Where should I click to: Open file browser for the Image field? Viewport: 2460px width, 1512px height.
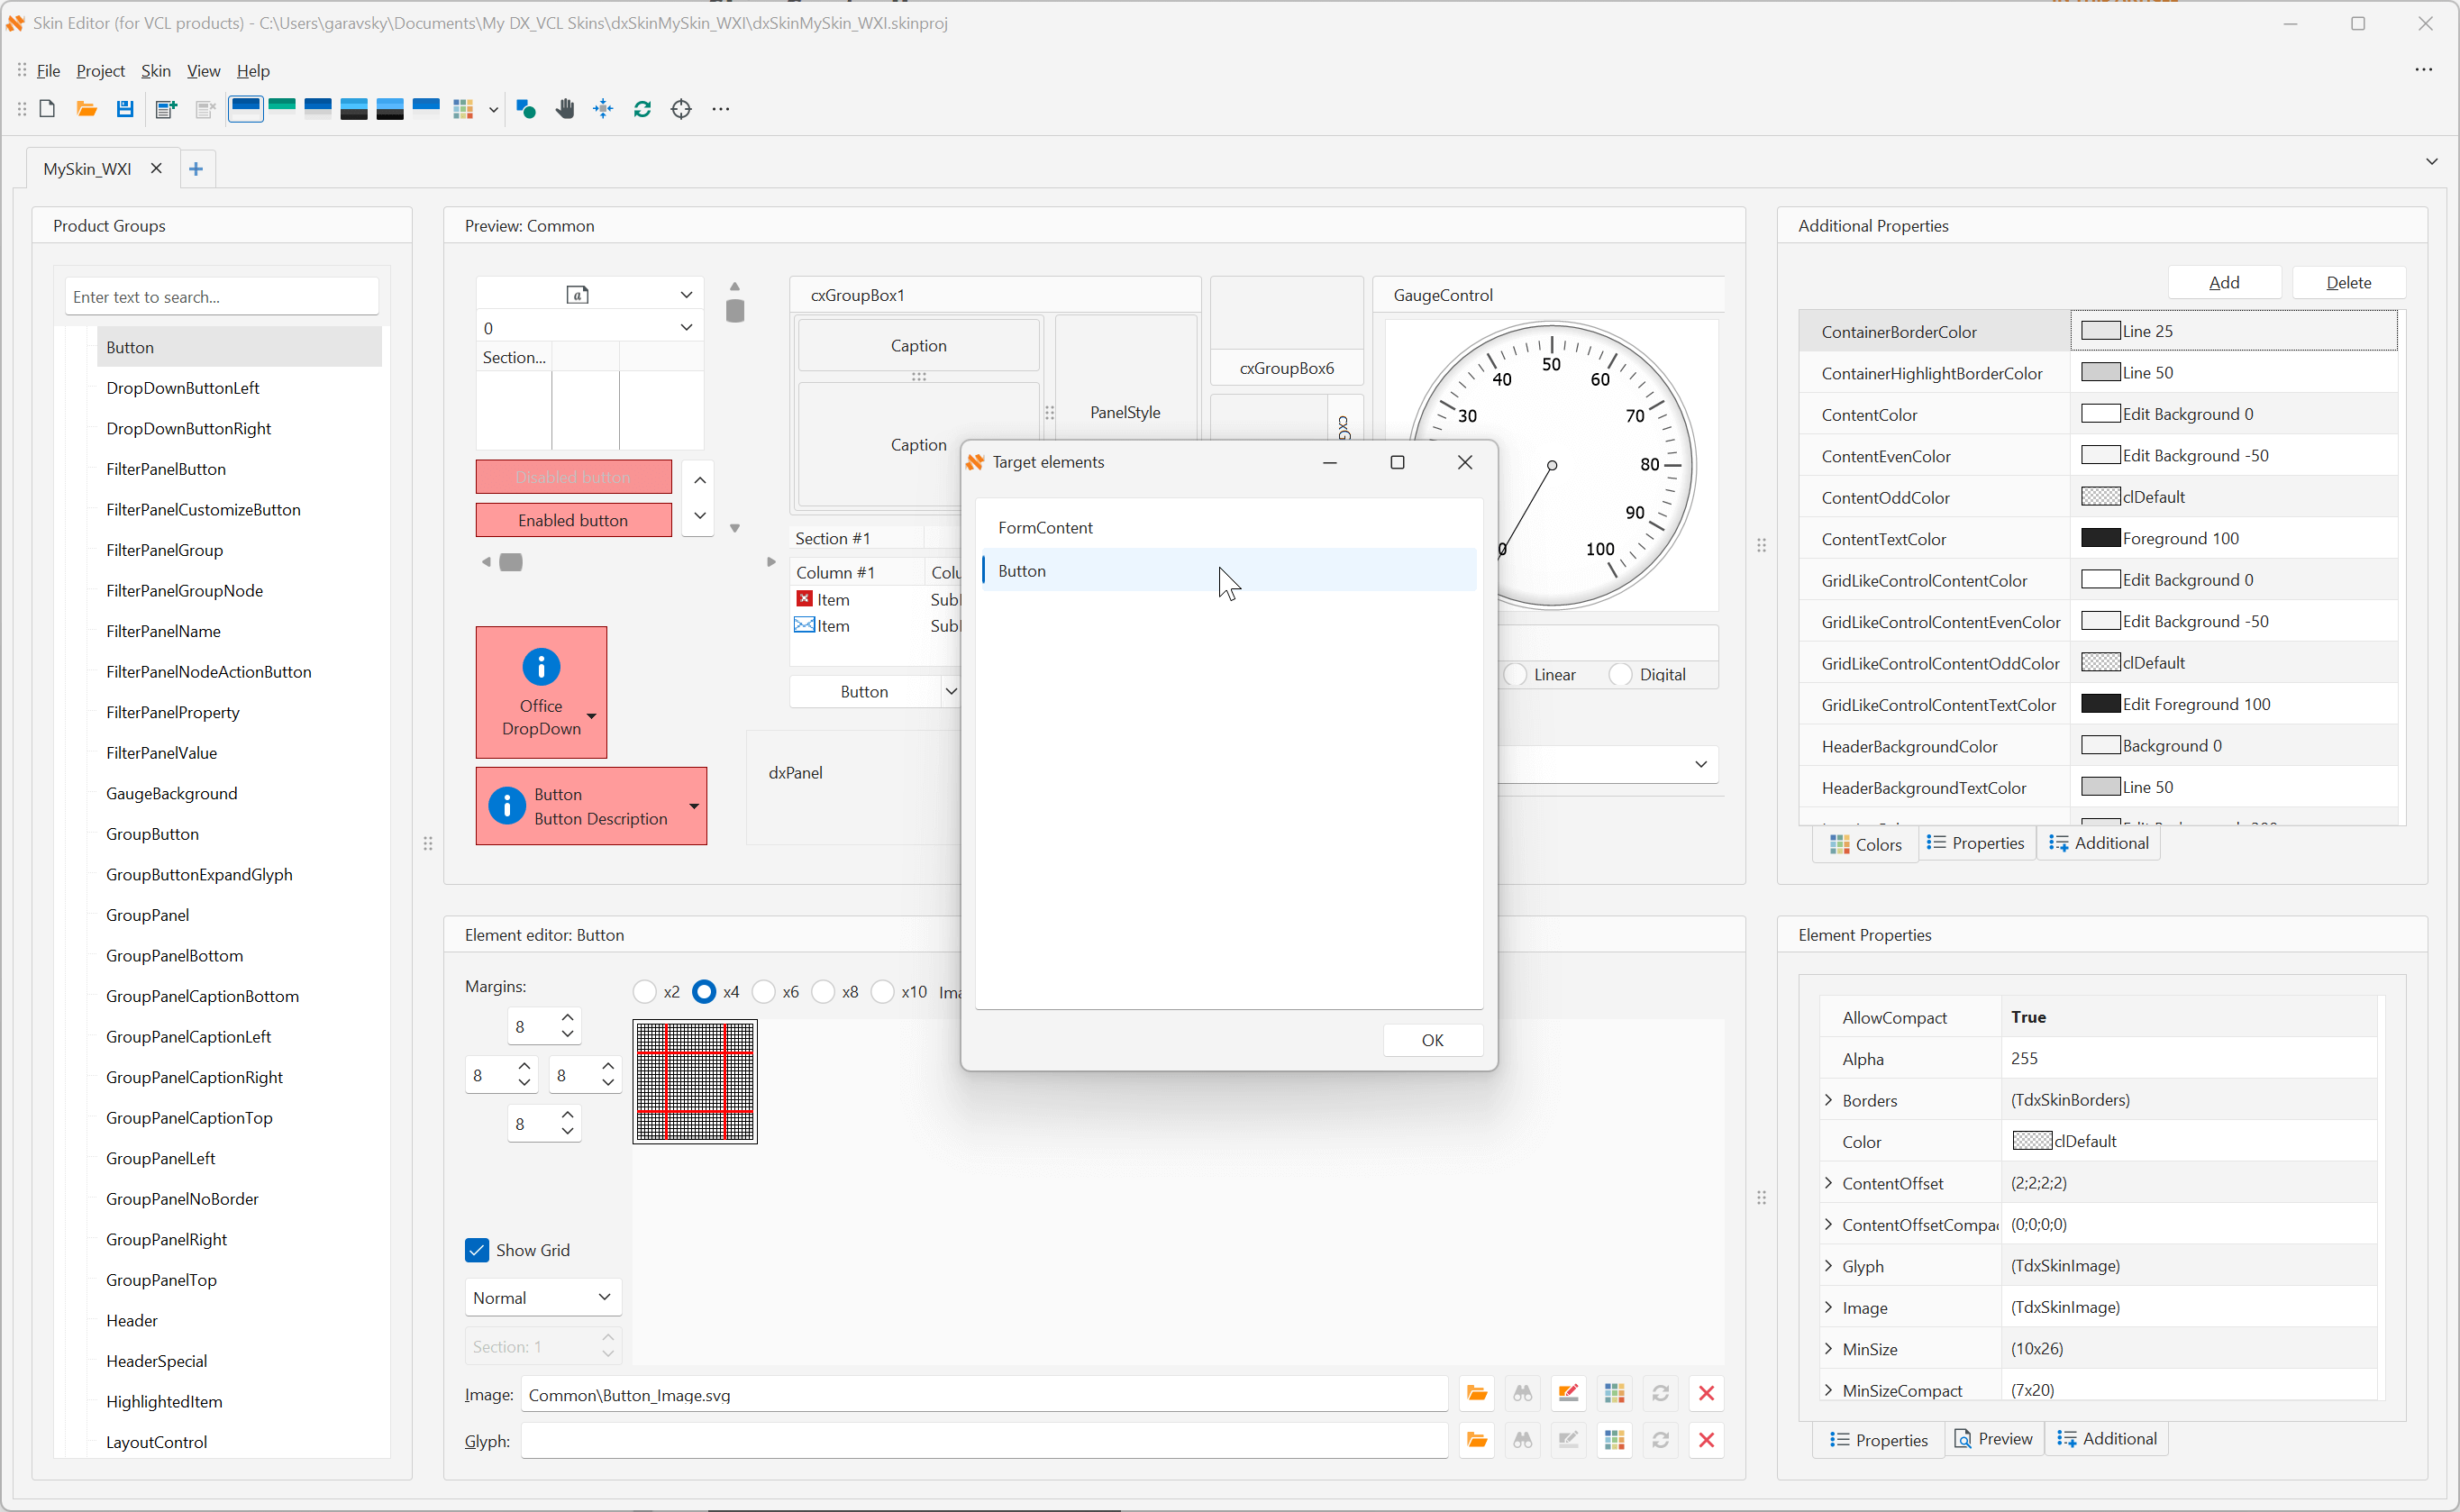point(1477,1393)
